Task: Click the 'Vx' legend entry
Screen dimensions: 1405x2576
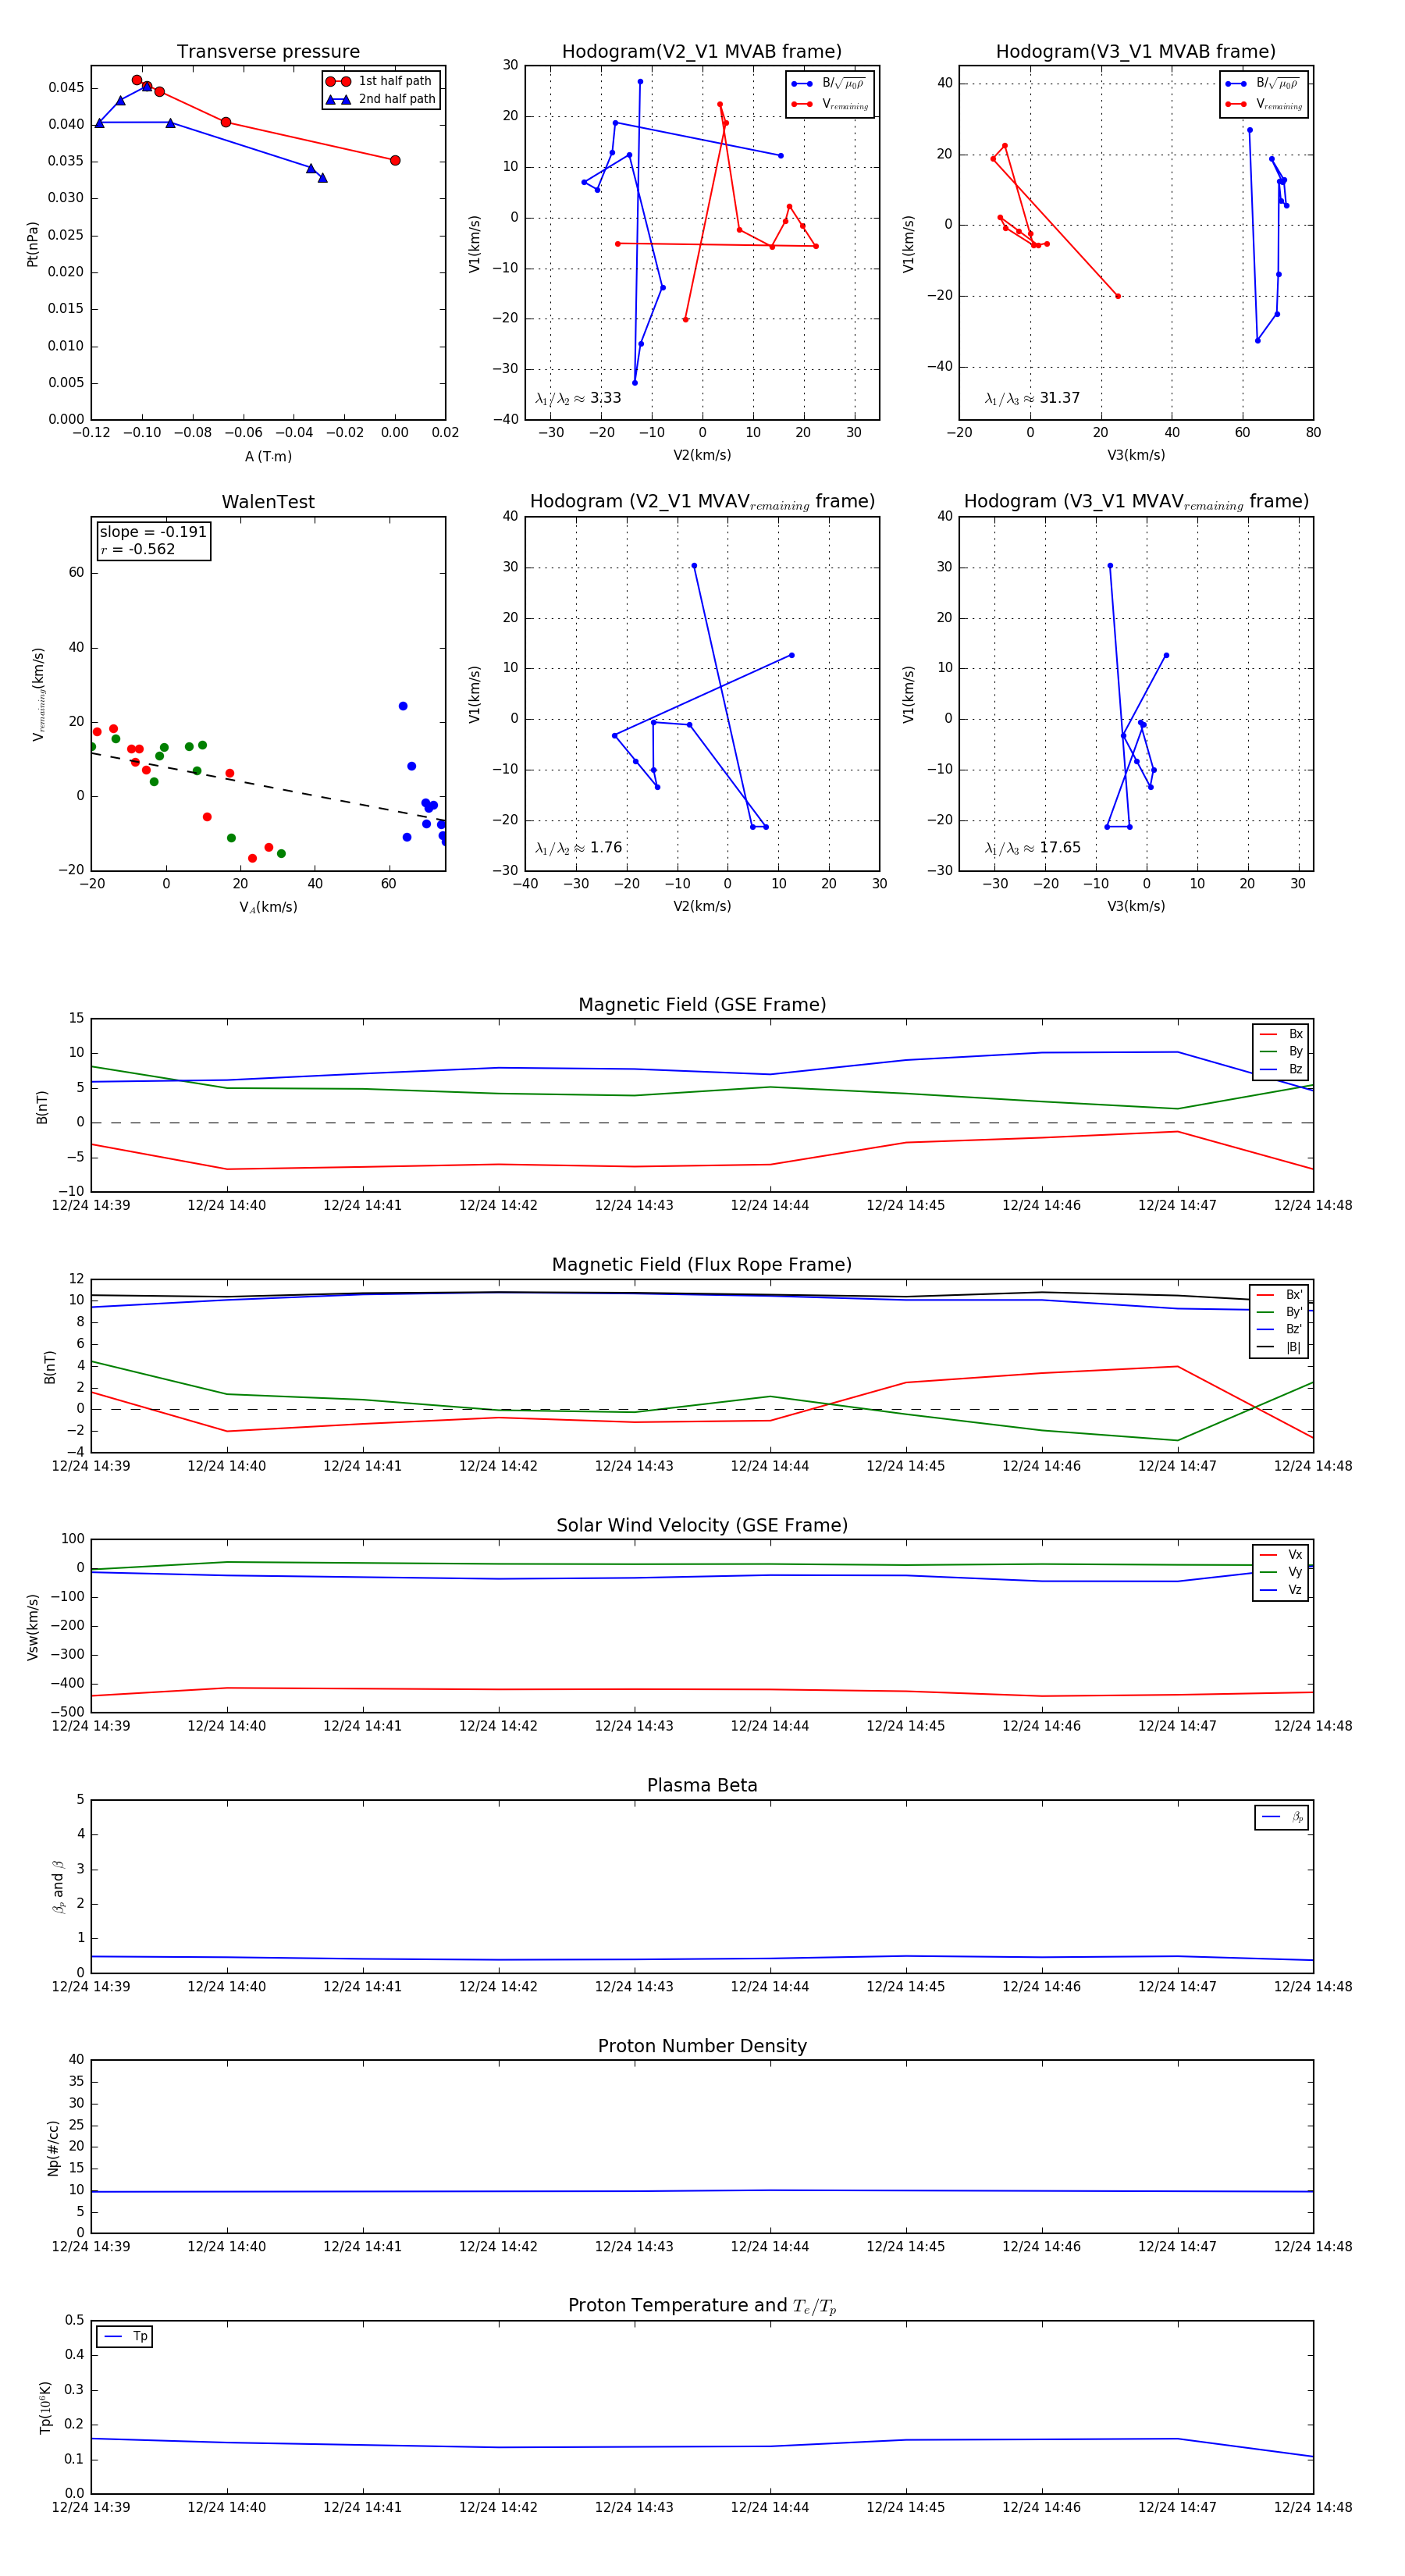Action: coord(1282,1555)
